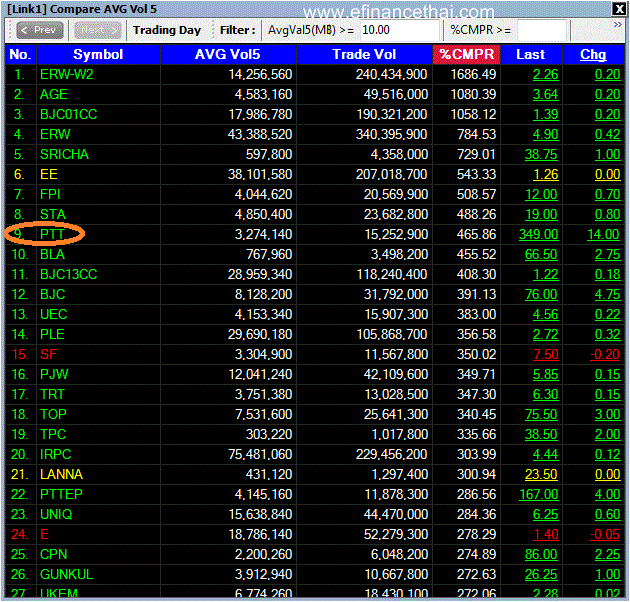Click the greyed Next button

(x=98, y=30)
